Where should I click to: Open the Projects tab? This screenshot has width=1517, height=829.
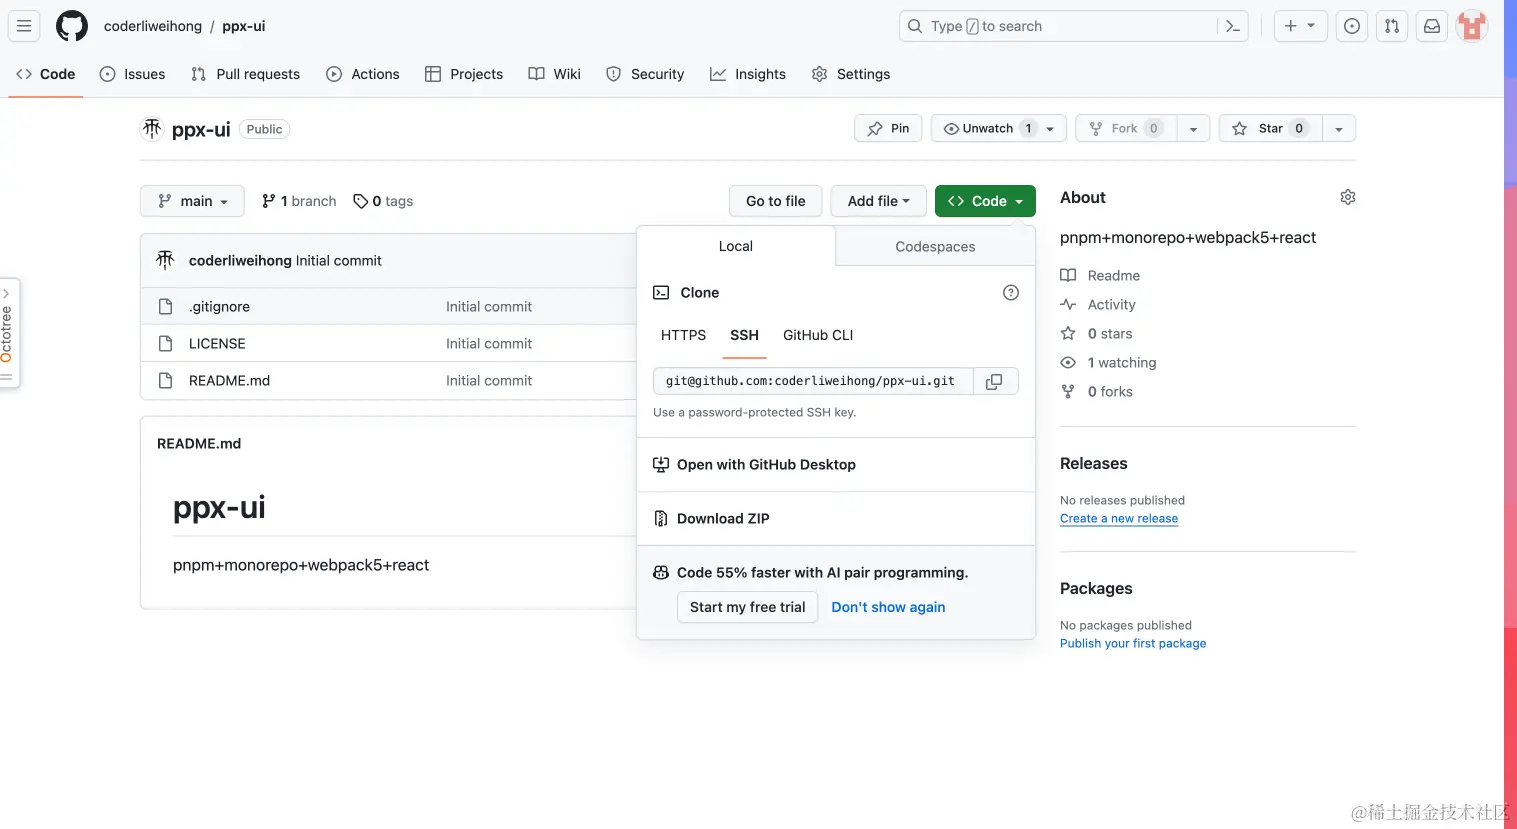tap(464, 74)
